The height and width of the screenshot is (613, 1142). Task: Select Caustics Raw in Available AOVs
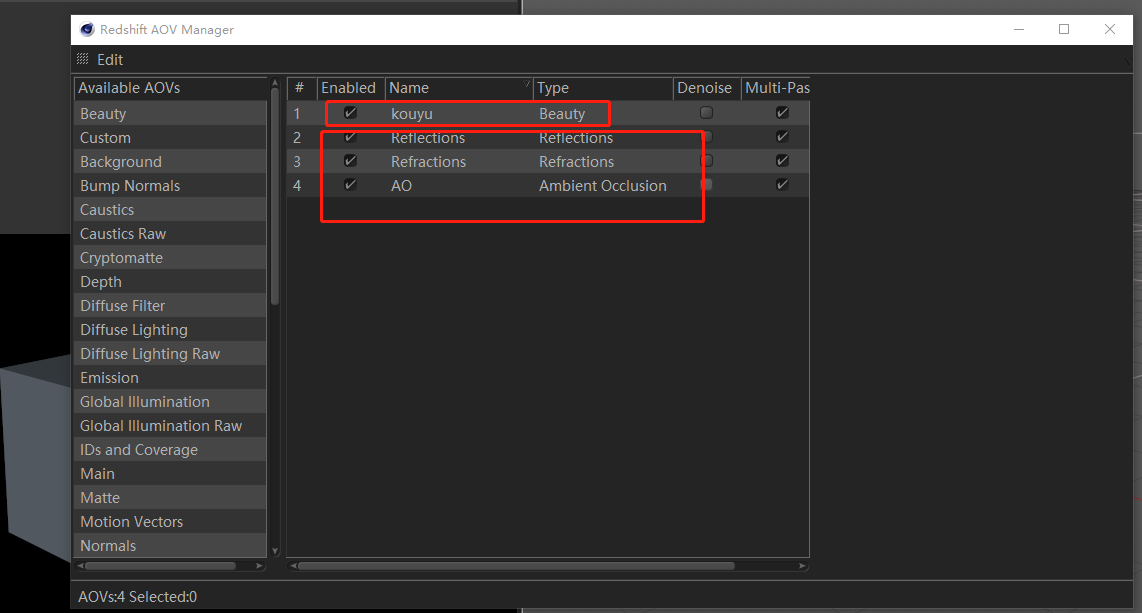(x=170, y=234)
